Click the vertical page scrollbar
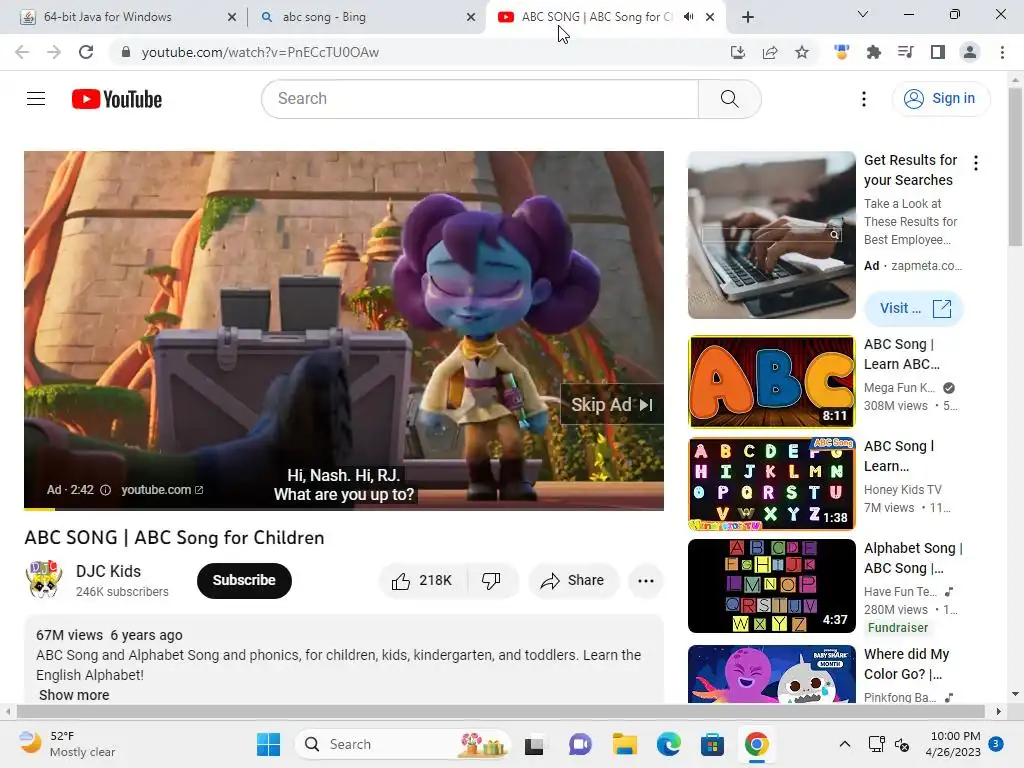Image resolution: width=1024 pixels, height=768 pixels. tap(1015, 167)
